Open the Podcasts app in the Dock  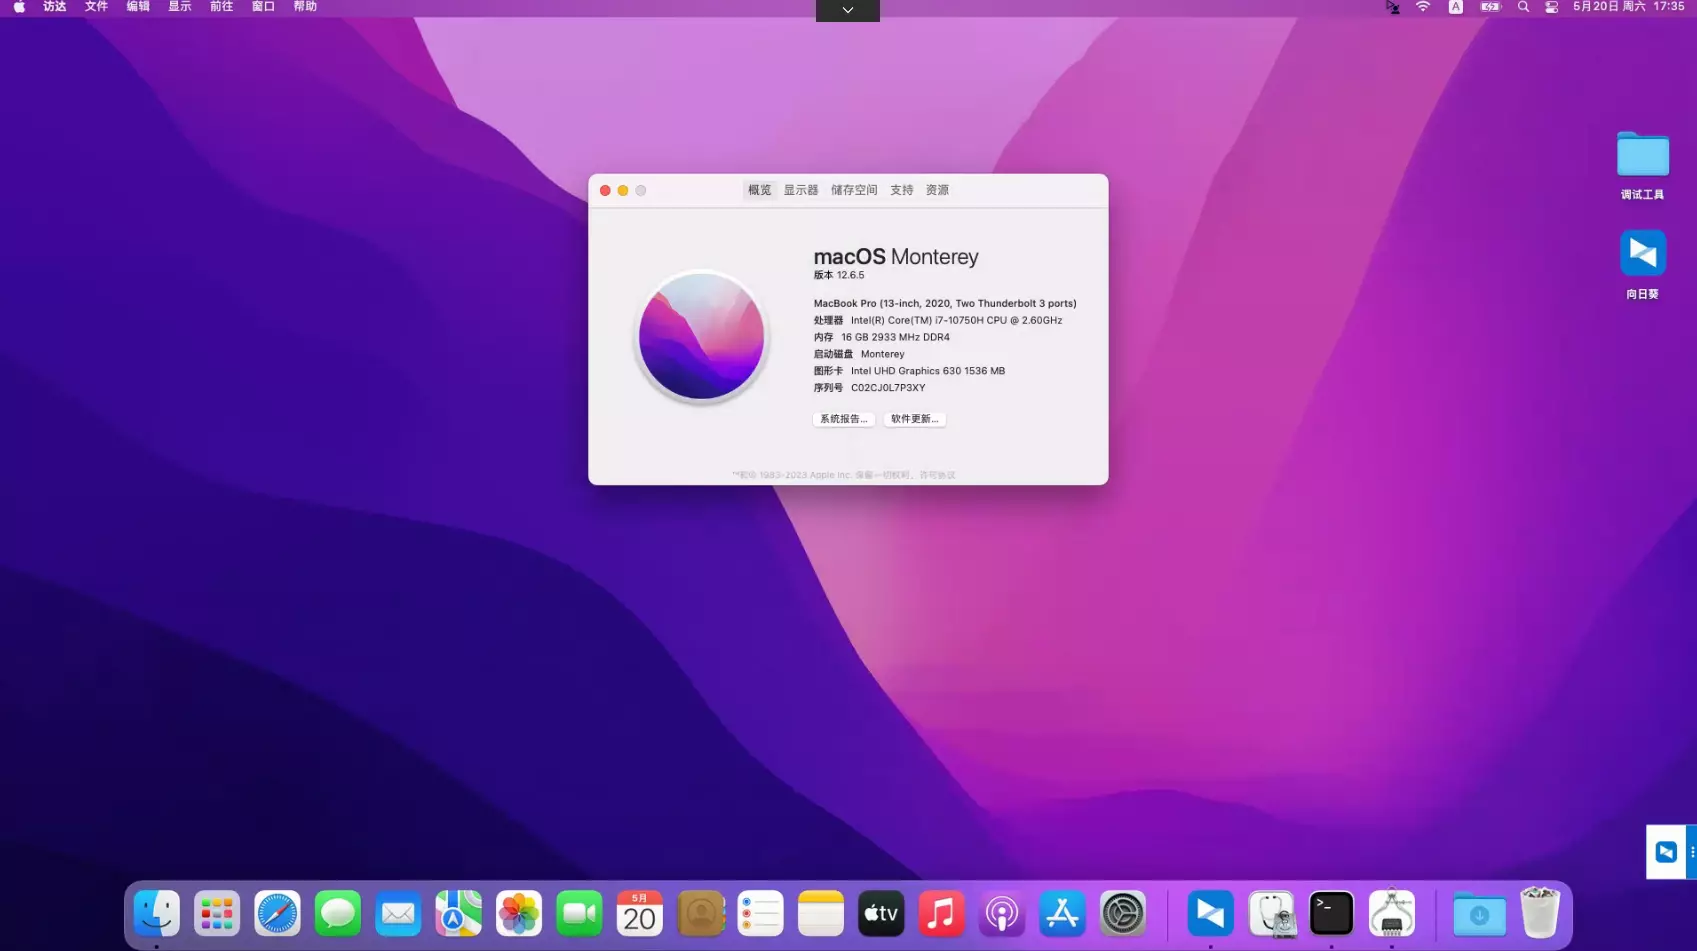[1001, 913]
